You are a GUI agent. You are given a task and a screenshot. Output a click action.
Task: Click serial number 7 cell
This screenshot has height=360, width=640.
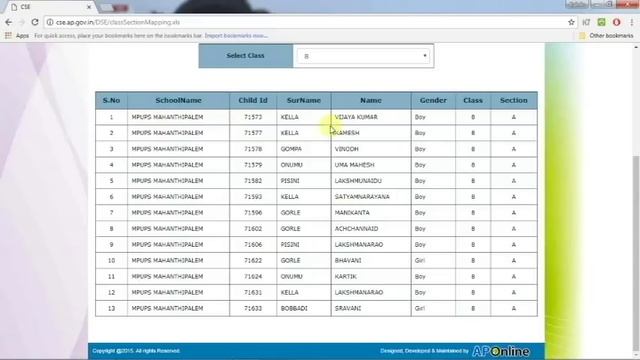tap(111, 213)
